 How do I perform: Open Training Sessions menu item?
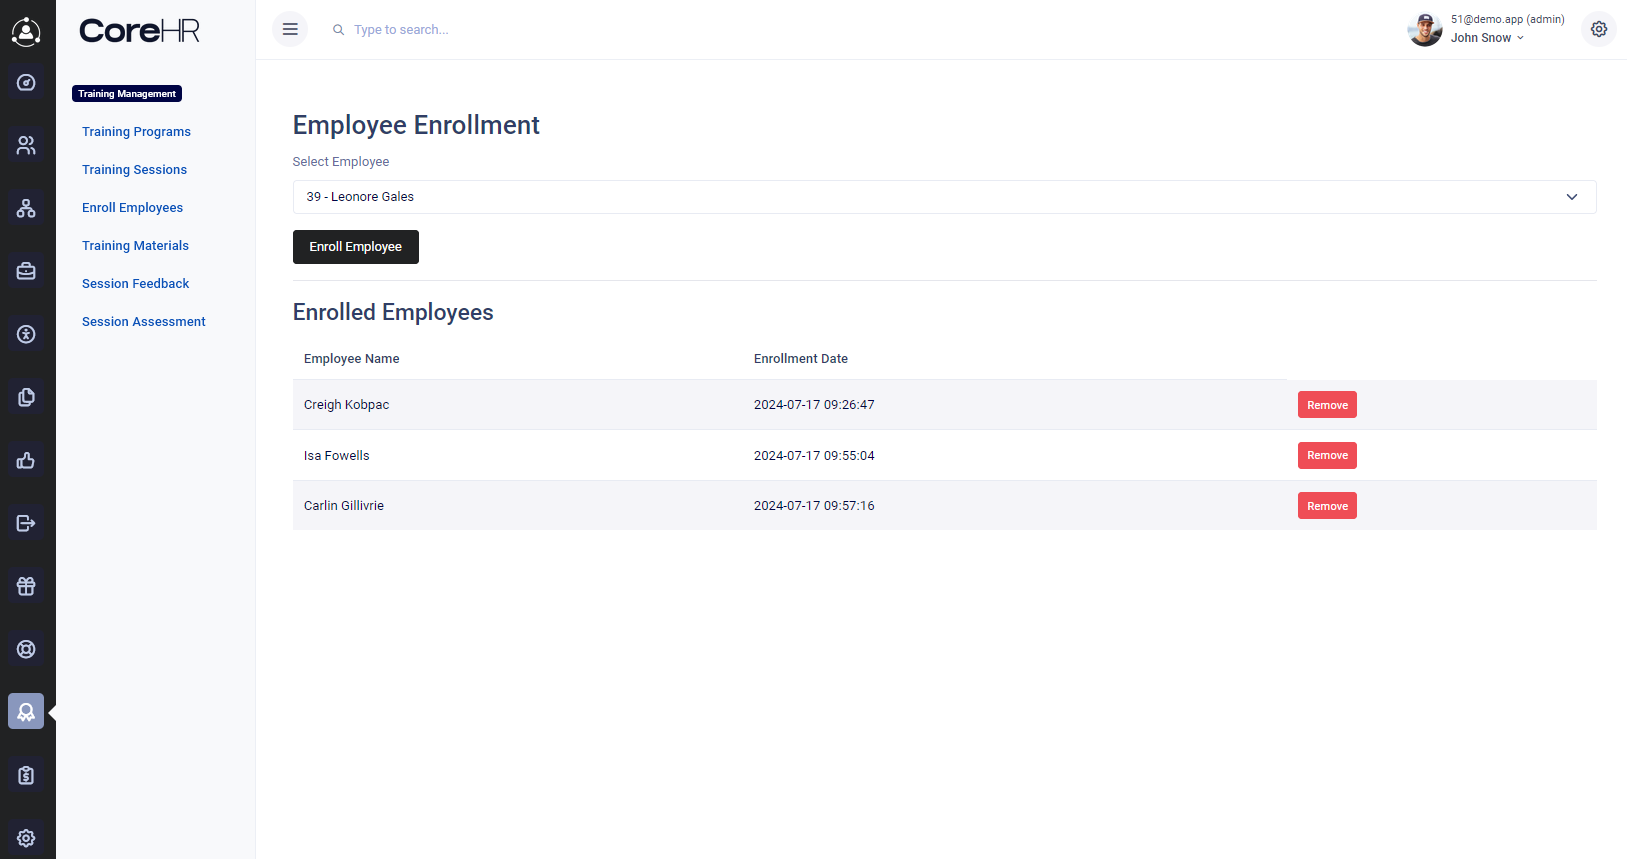[134, 170]
